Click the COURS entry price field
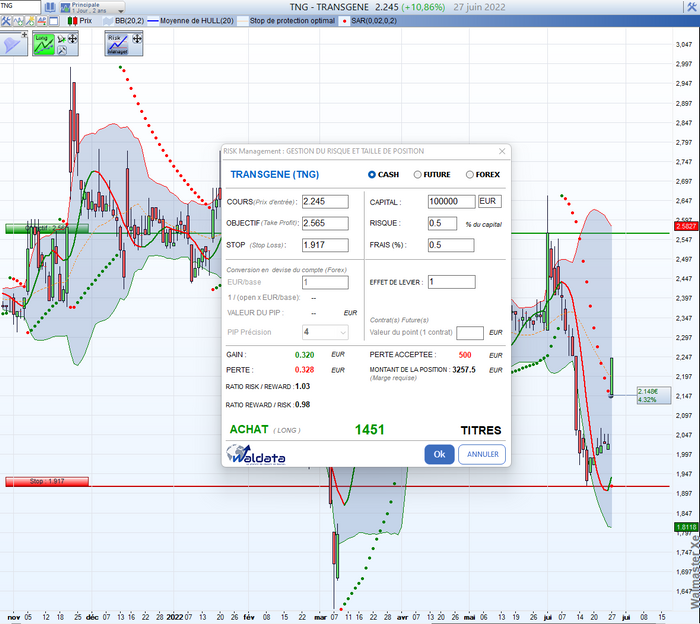700x624 pixels. 325,202
